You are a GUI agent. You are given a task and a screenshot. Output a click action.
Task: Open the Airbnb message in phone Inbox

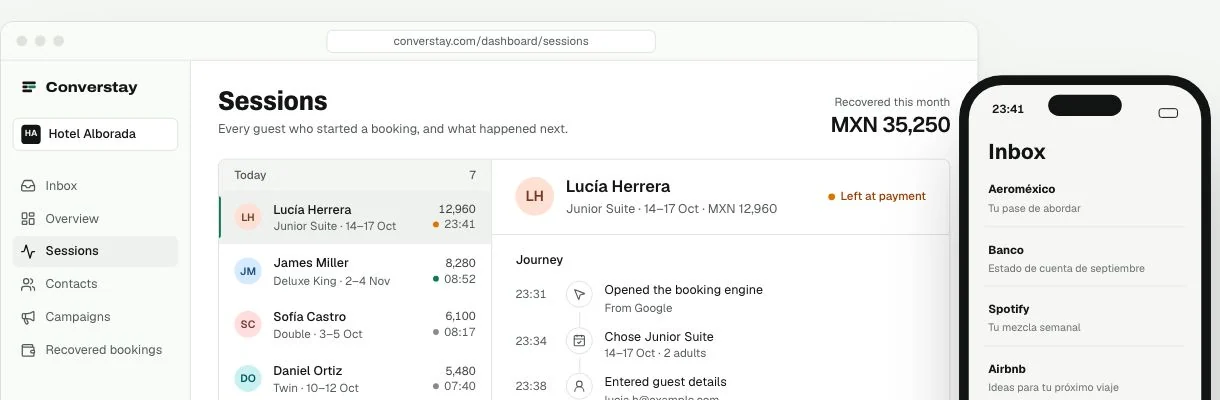pyautogui.click(x=1086, y=377)
